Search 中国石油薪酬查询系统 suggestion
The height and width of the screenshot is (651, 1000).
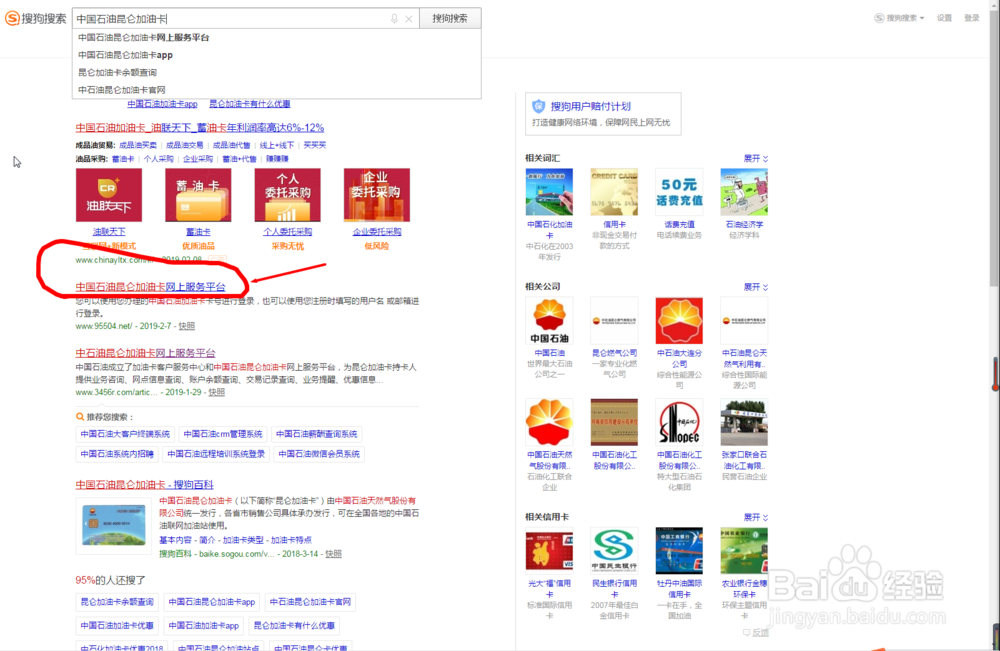click(316, 434)
